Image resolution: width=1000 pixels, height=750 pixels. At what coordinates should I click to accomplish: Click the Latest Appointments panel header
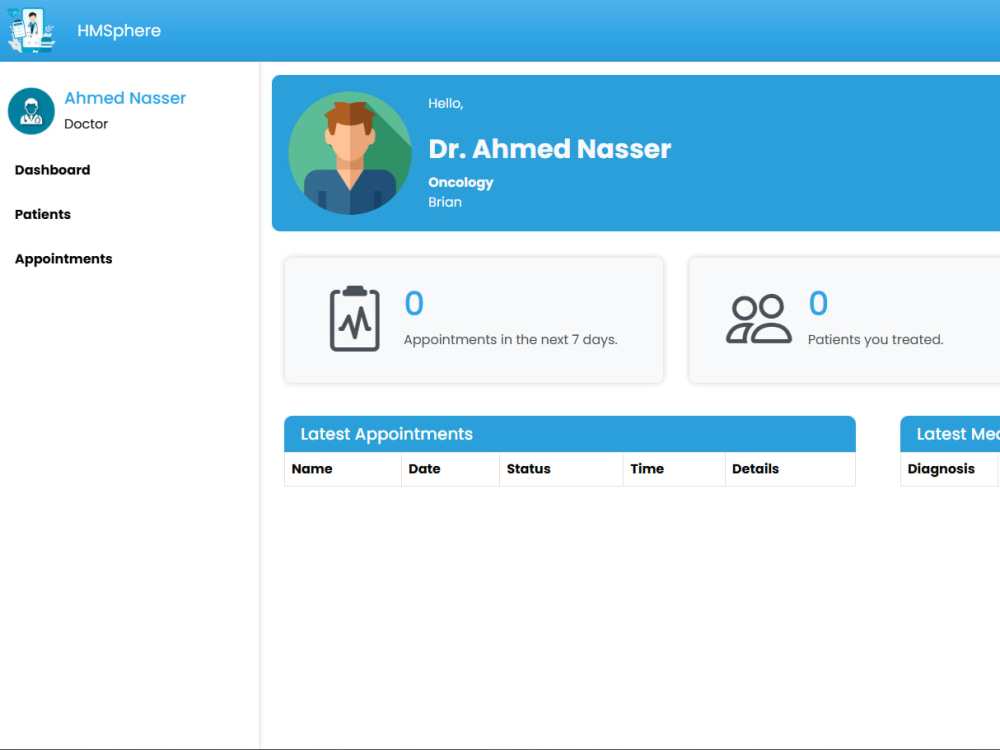[x=570, y=434]
